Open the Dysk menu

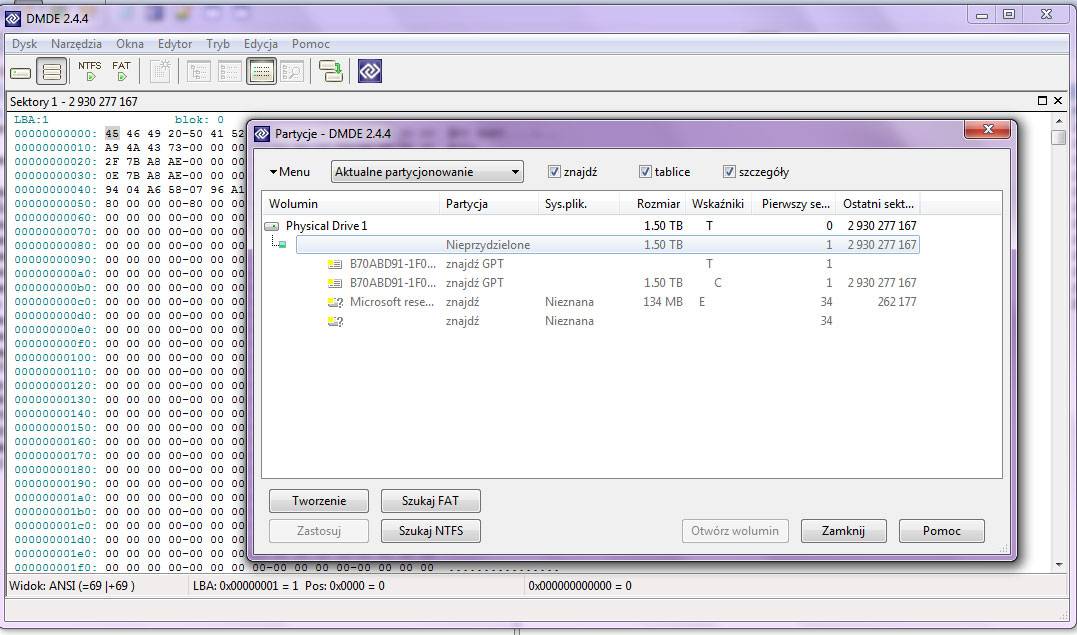coord(25,44)
